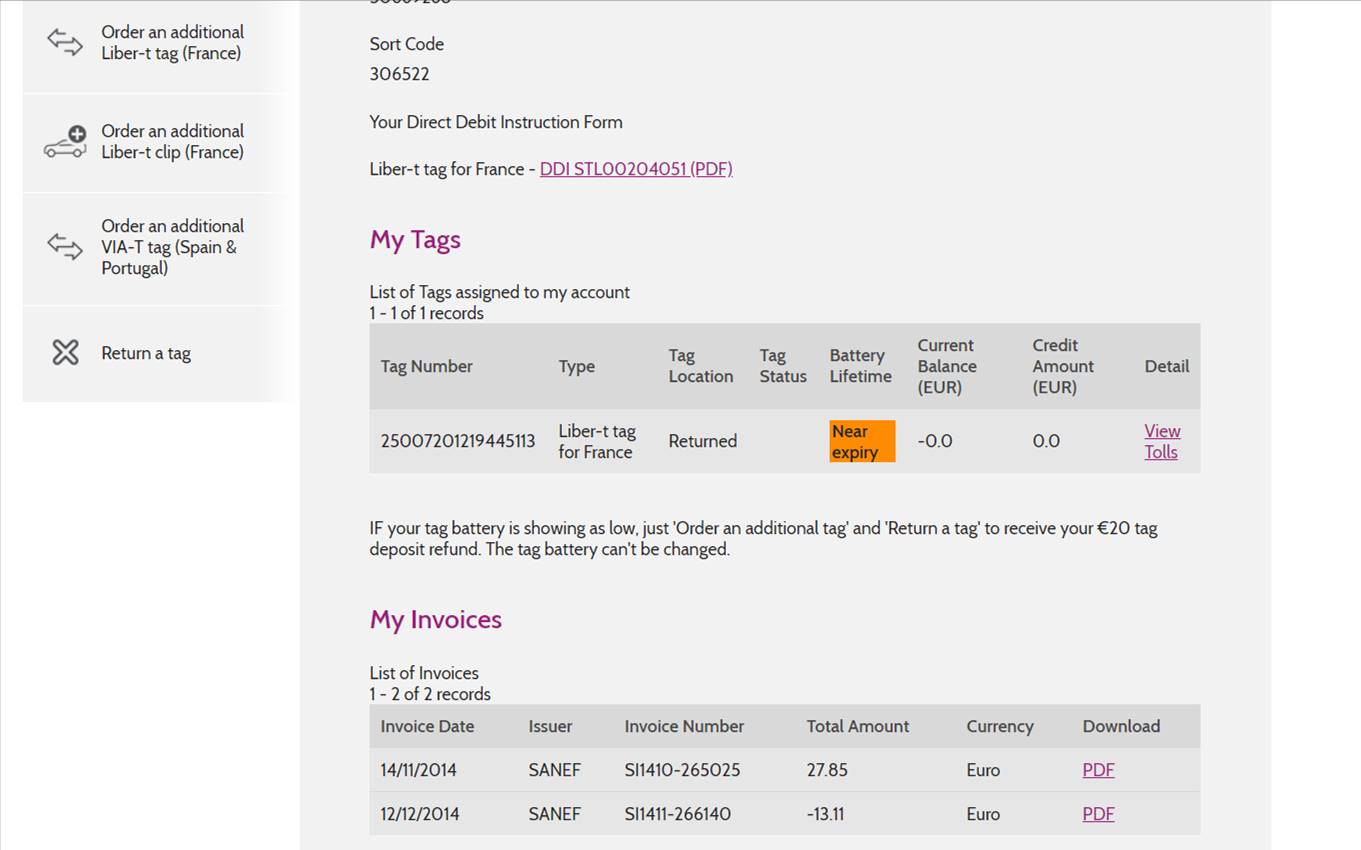Click the Liber-t tag for France type cell
Screen dimensions: 1361x850
coord(597,441)
